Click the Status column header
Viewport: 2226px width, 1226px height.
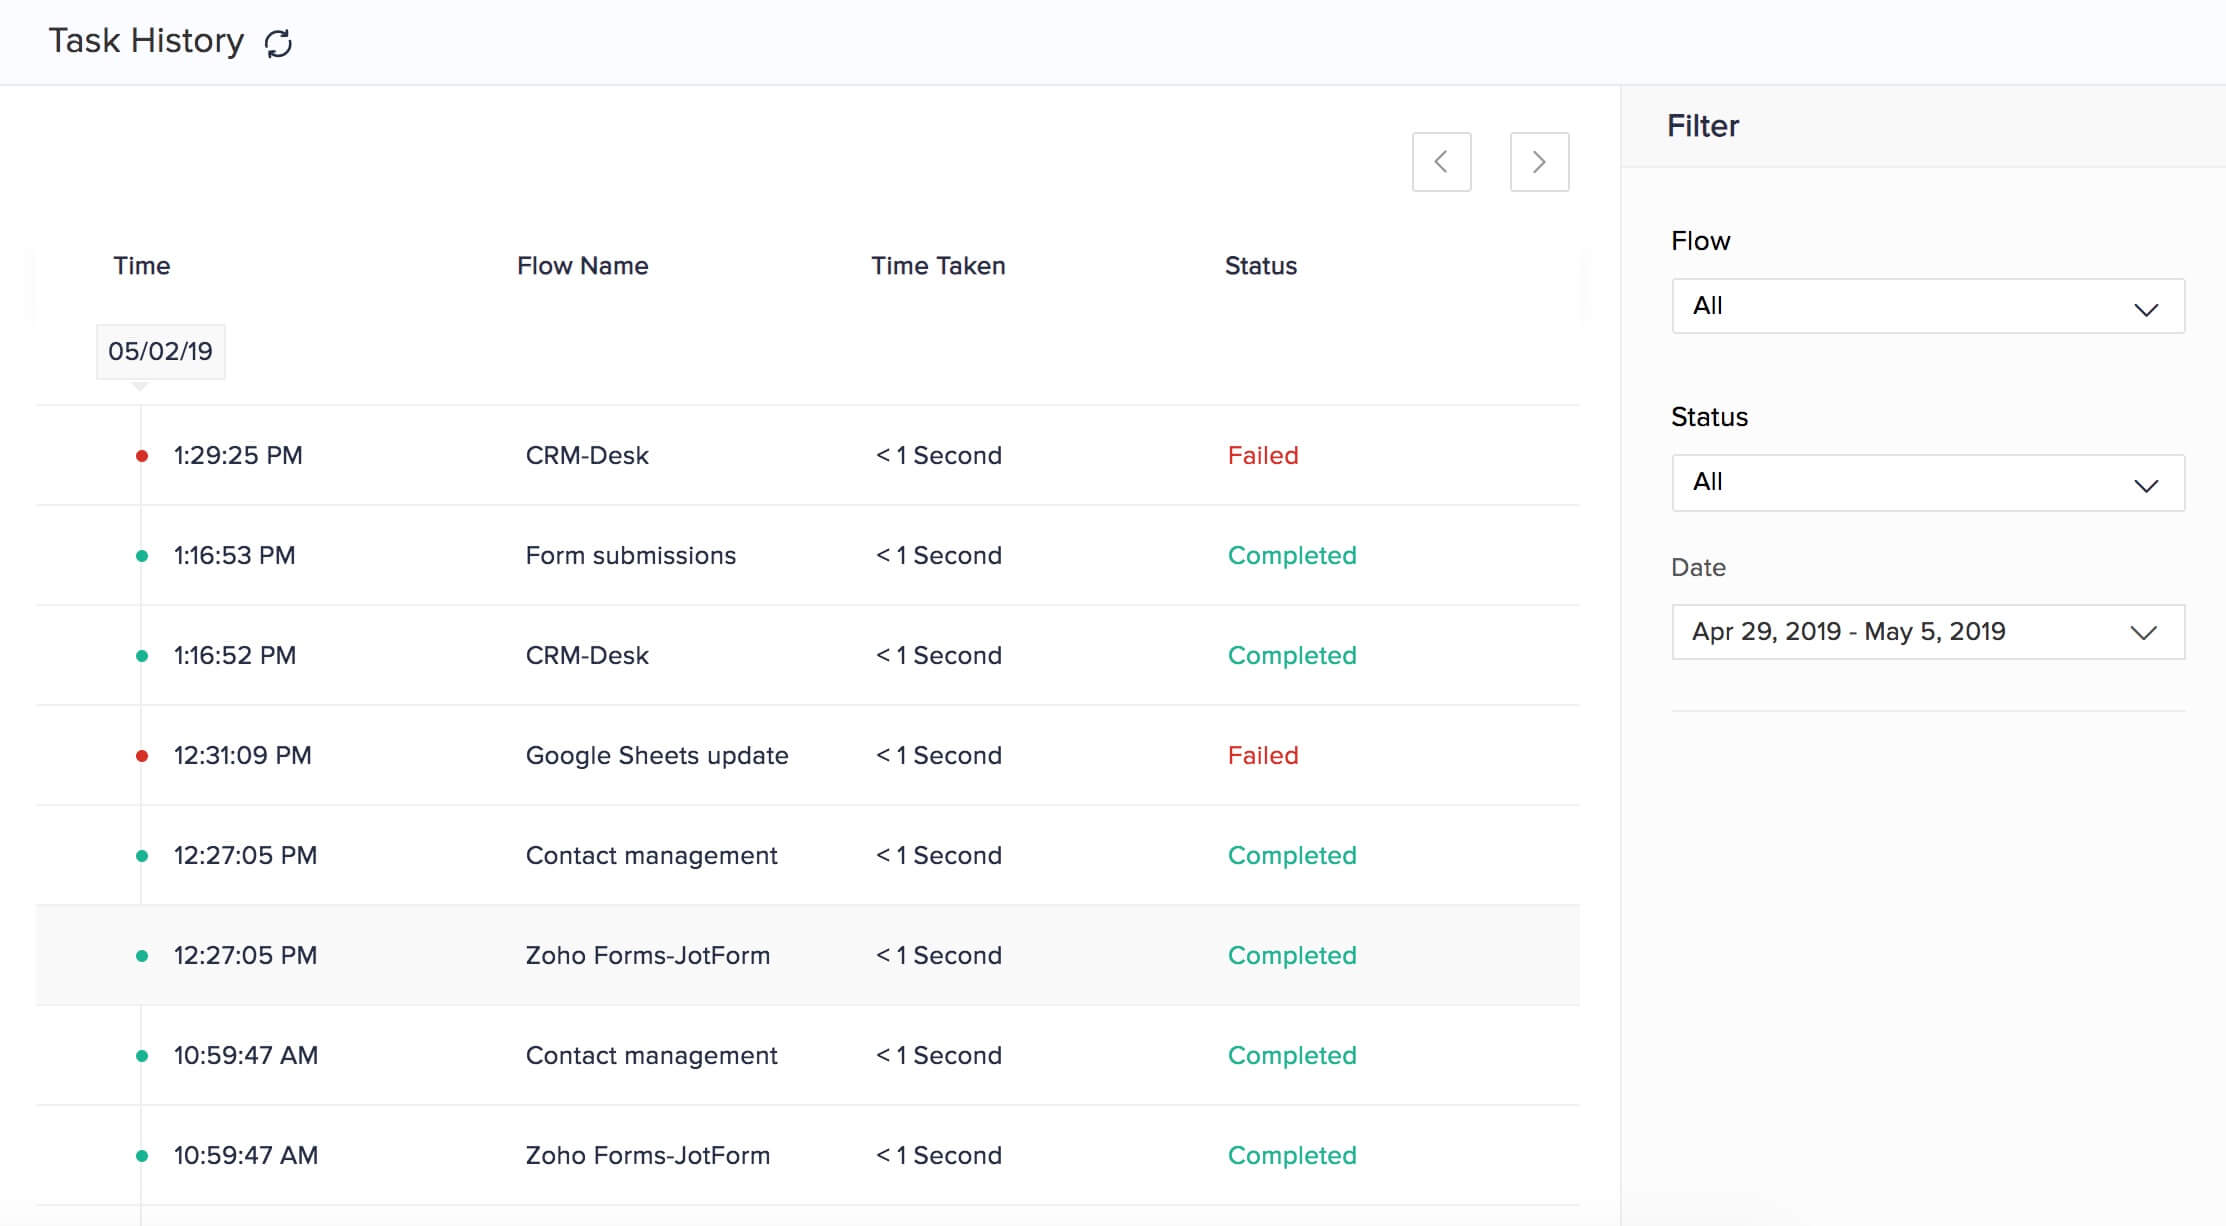1260,266
